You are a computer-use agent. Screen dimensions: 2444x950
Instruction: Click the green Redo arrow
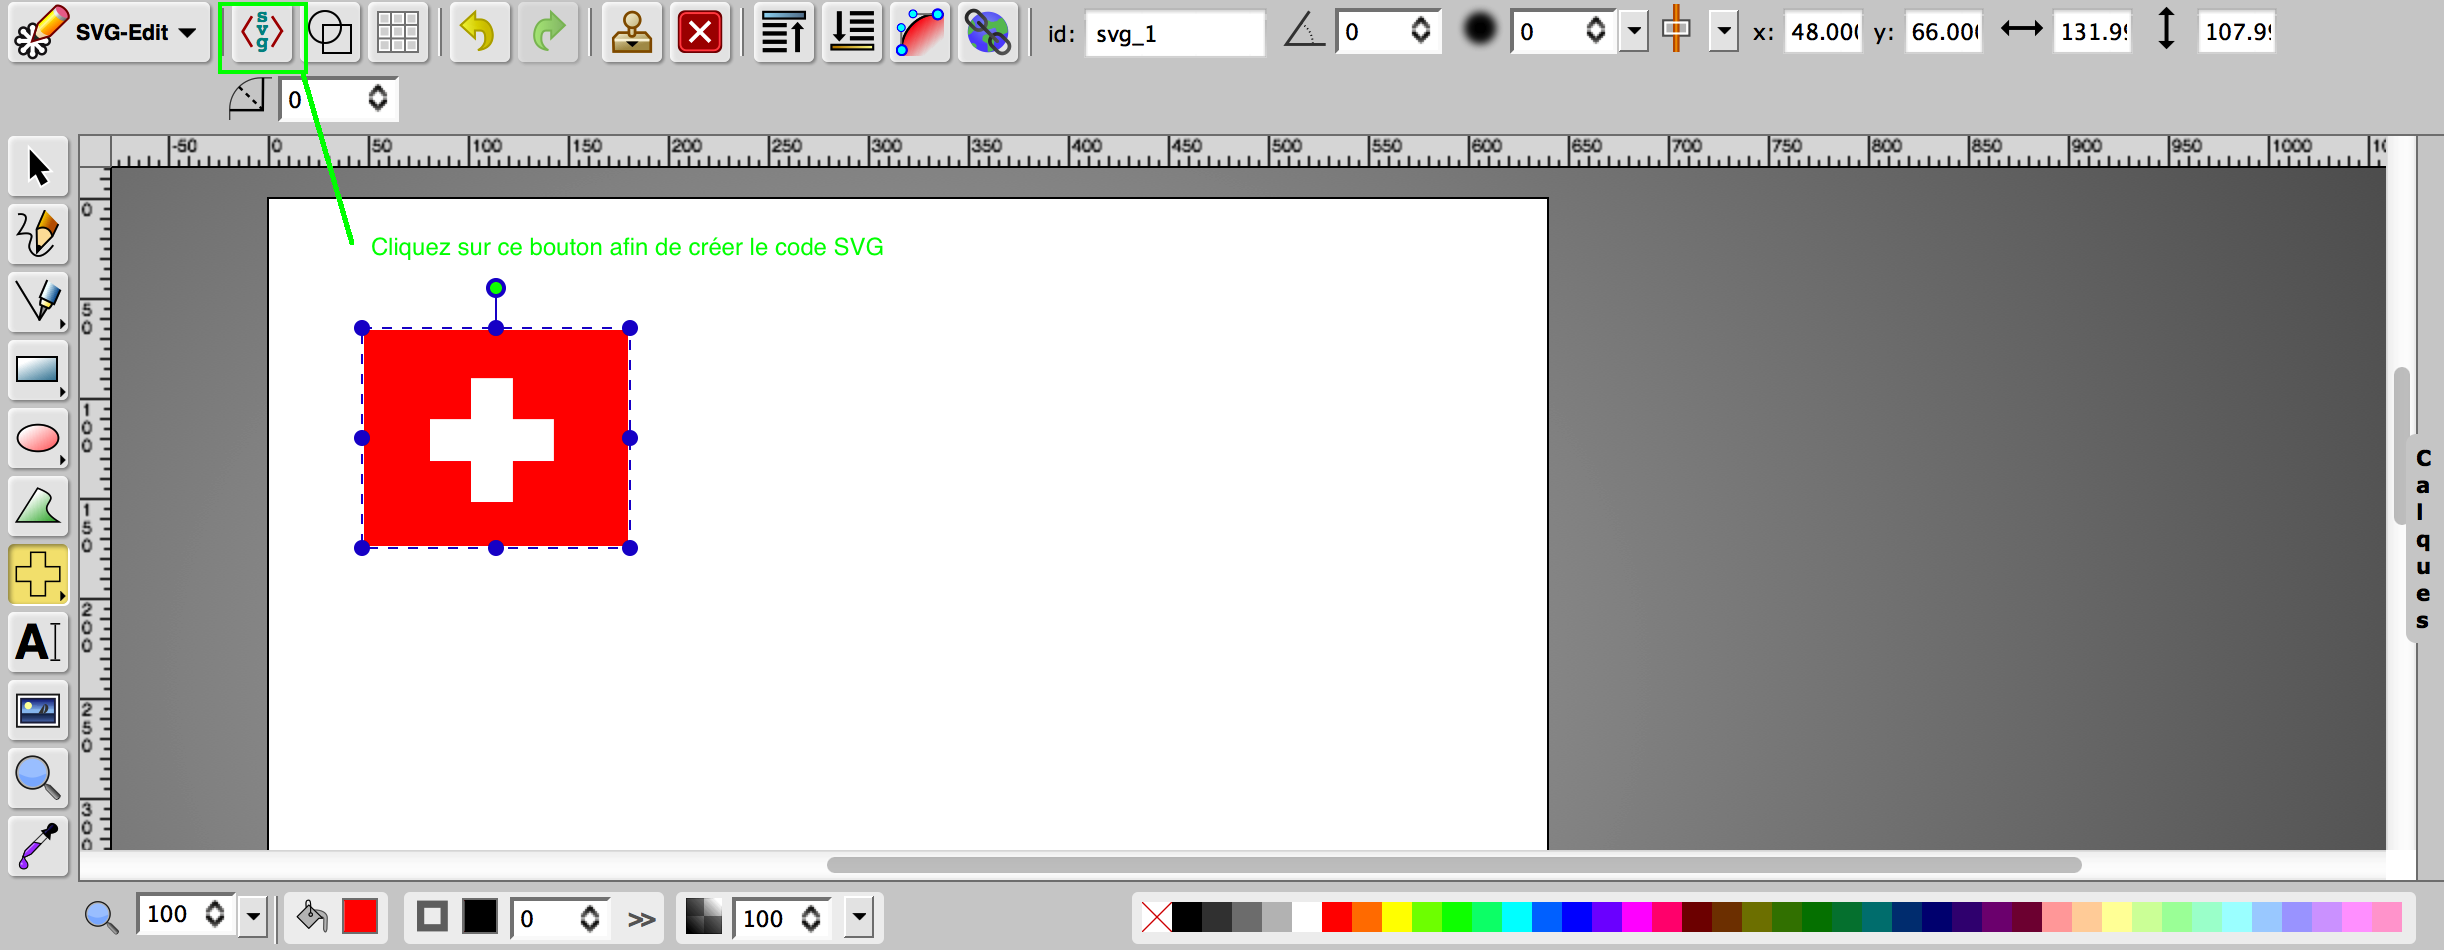(548, 33)
